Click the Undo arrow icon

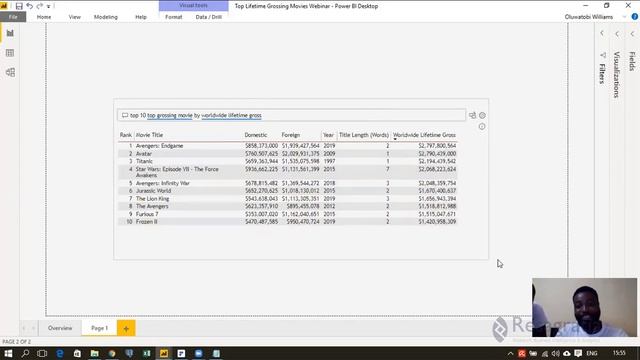29,6
